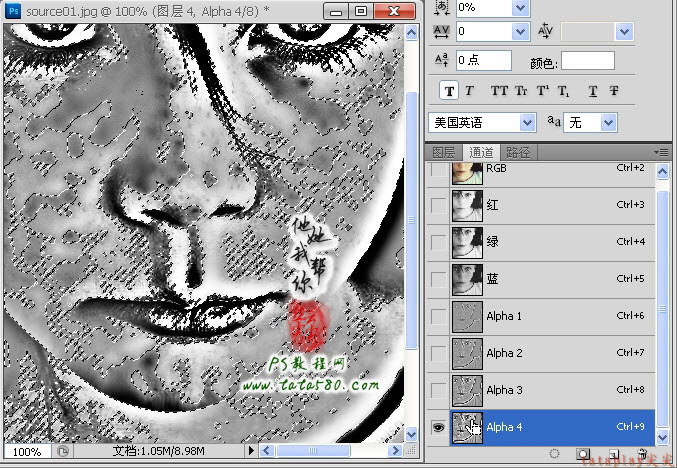Click document scroll up arrow
The height and width of the screenshot is (468, 677).
(411, 33)
